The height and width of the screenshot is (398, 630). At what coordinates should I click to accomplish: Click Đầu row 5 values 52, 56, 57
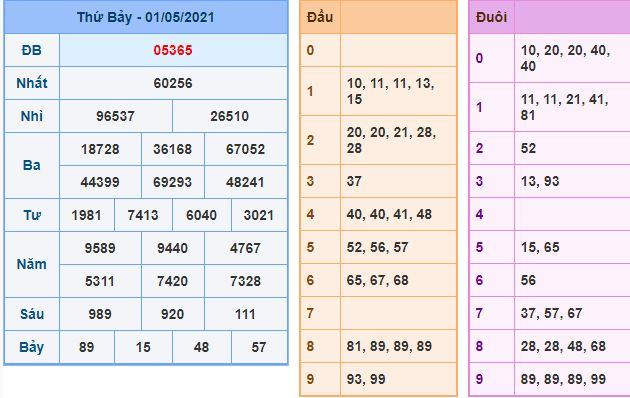377,247
